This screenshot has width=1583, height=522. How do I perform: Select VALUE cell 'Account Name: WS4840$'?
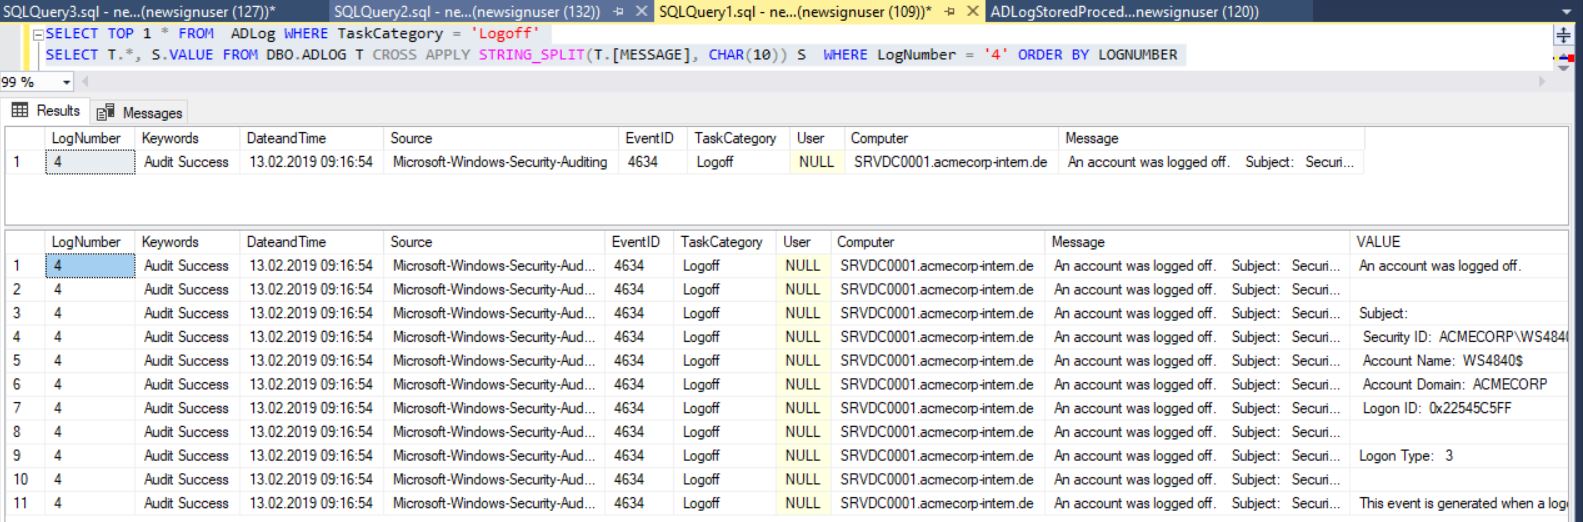tap(1459, 361)
